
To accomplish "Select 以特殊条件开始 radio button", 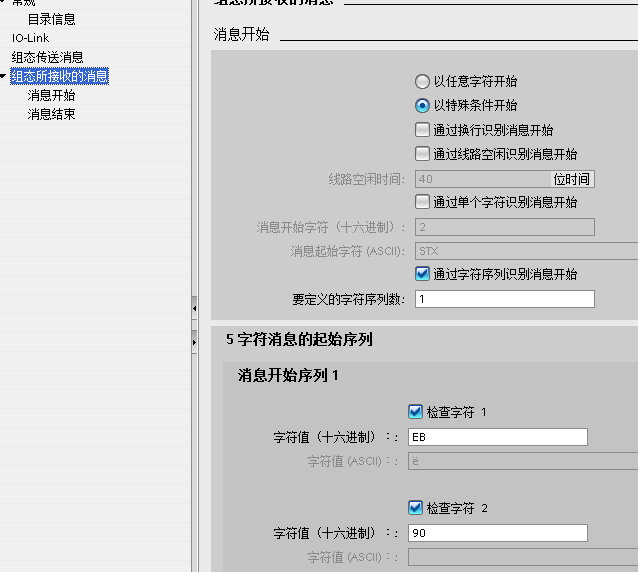I will 422,105.
